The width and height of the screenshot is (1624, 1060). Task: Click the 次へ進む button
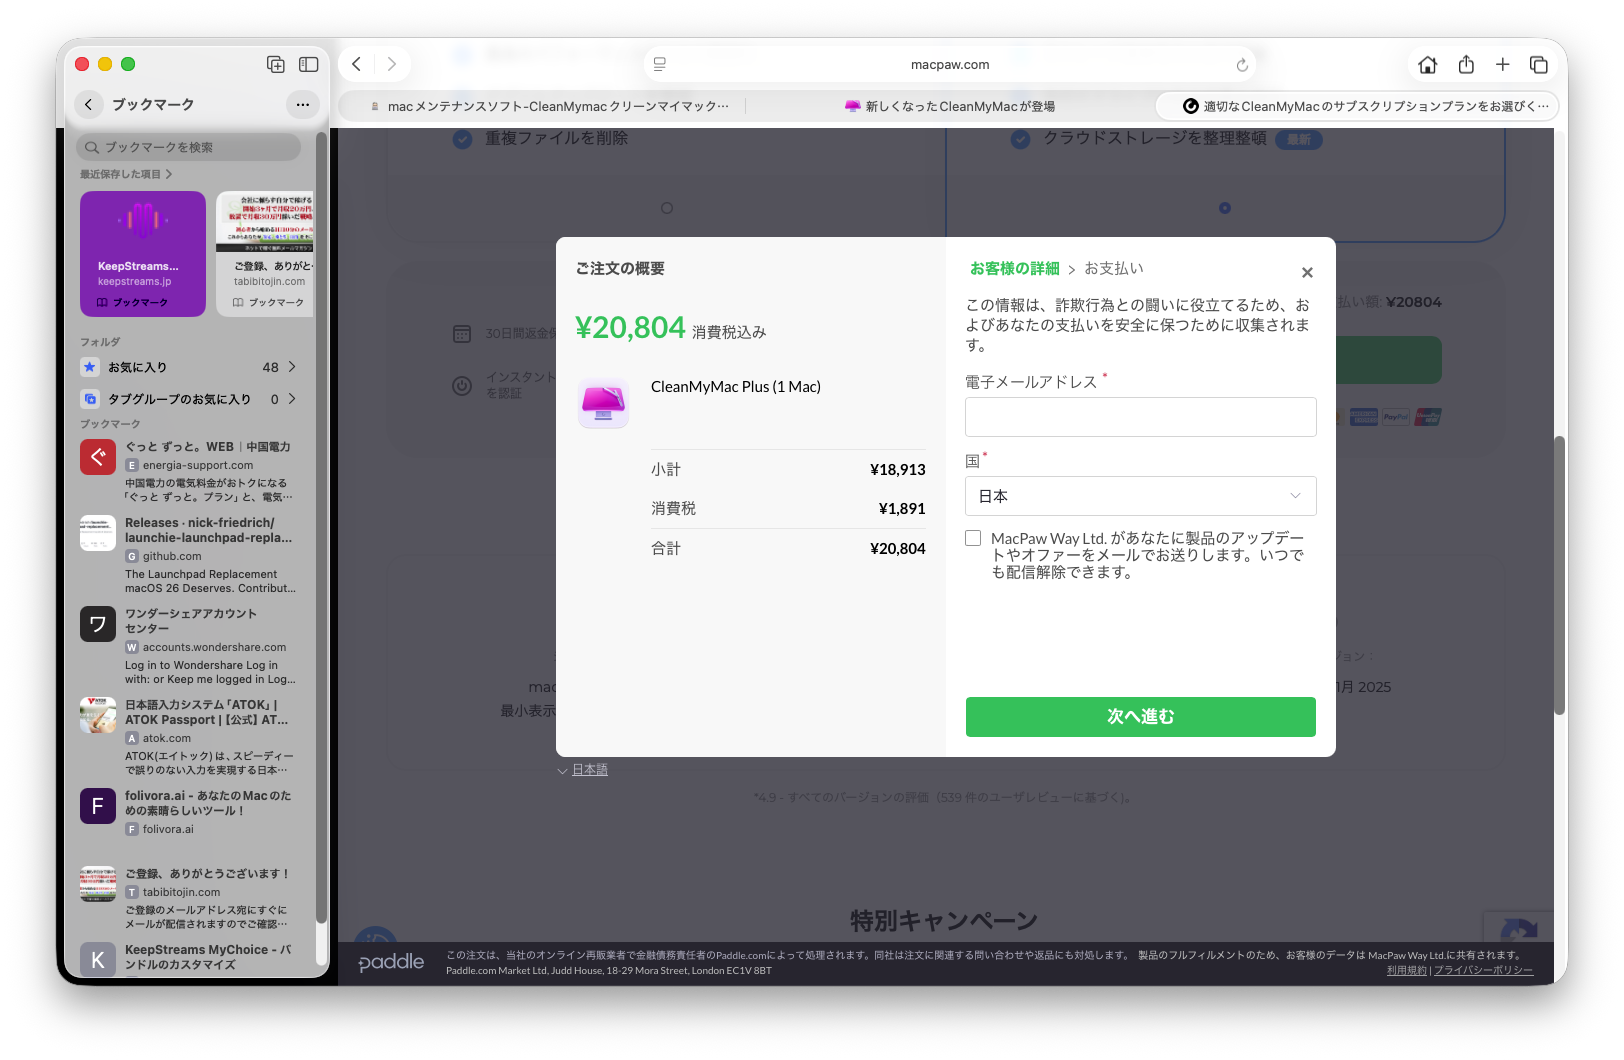pos(1140,717)
